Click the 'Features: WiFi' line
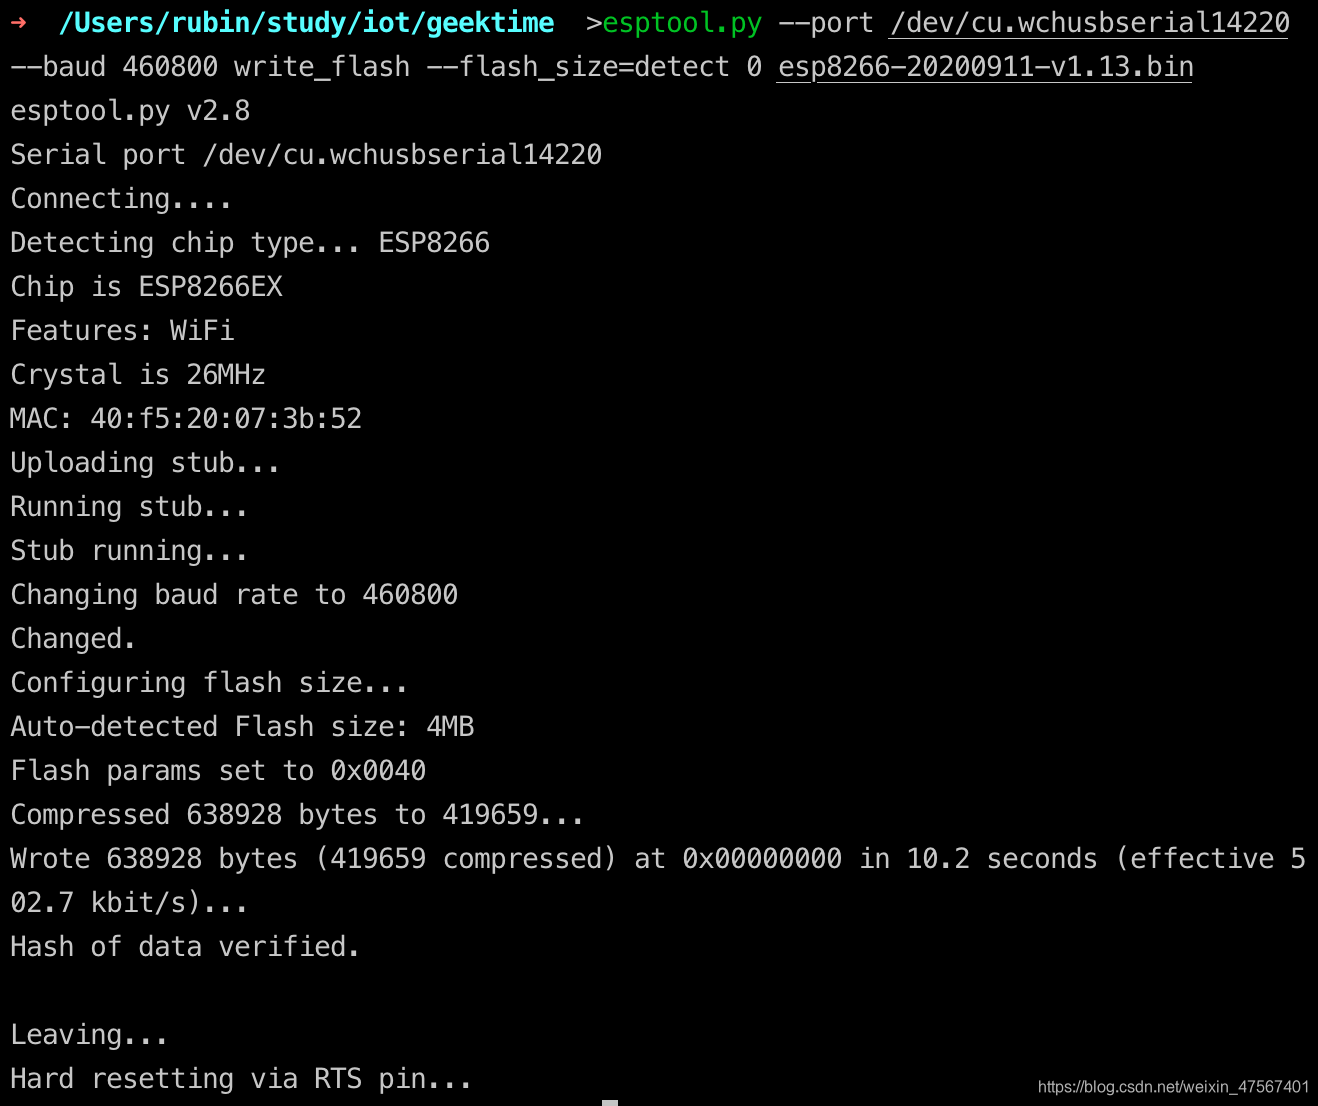1318x1106 pixels. coord(122,331)
